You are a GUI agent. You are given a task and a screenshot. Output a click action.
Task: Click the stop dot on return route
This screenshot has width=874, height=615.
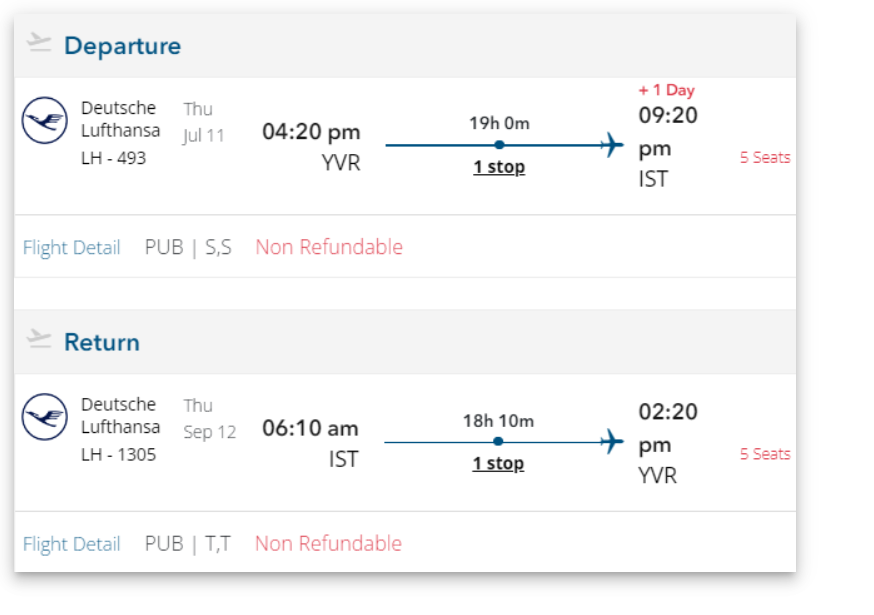pos(498,441)
